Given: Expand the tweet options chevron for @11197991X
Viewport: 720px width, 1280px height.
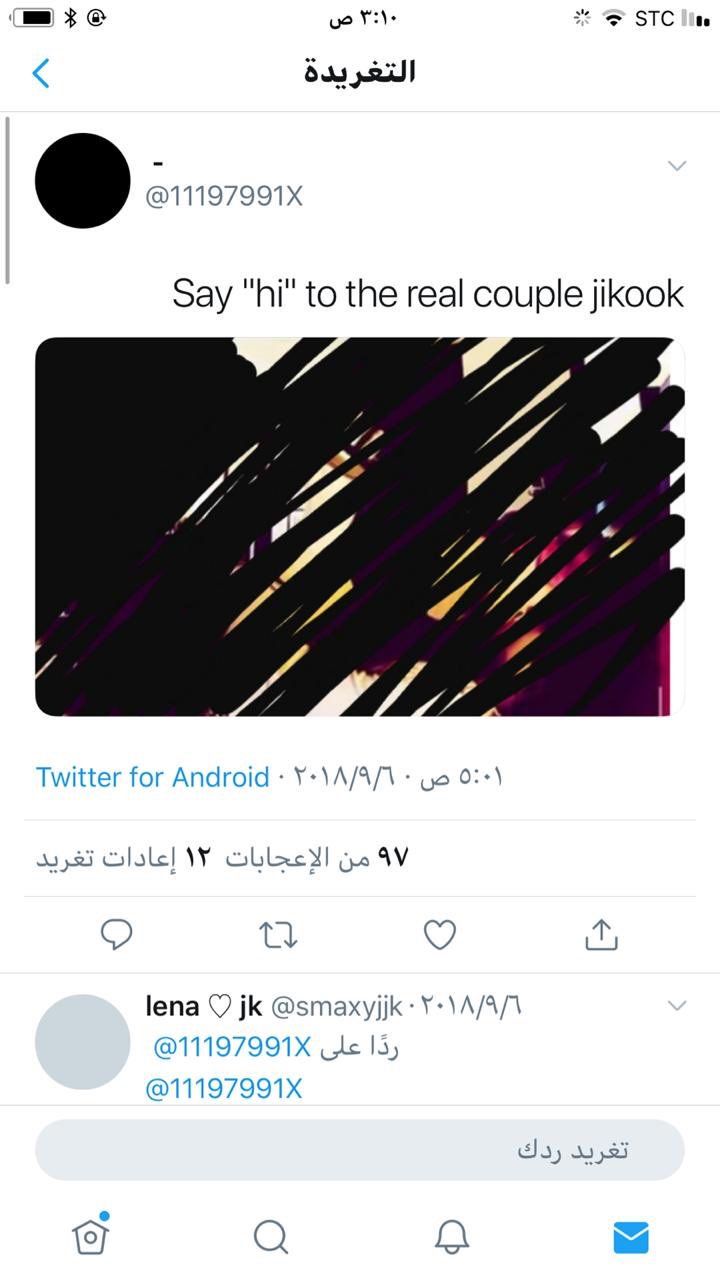Looking at the screenshot, I should click(x=677, y=166).
